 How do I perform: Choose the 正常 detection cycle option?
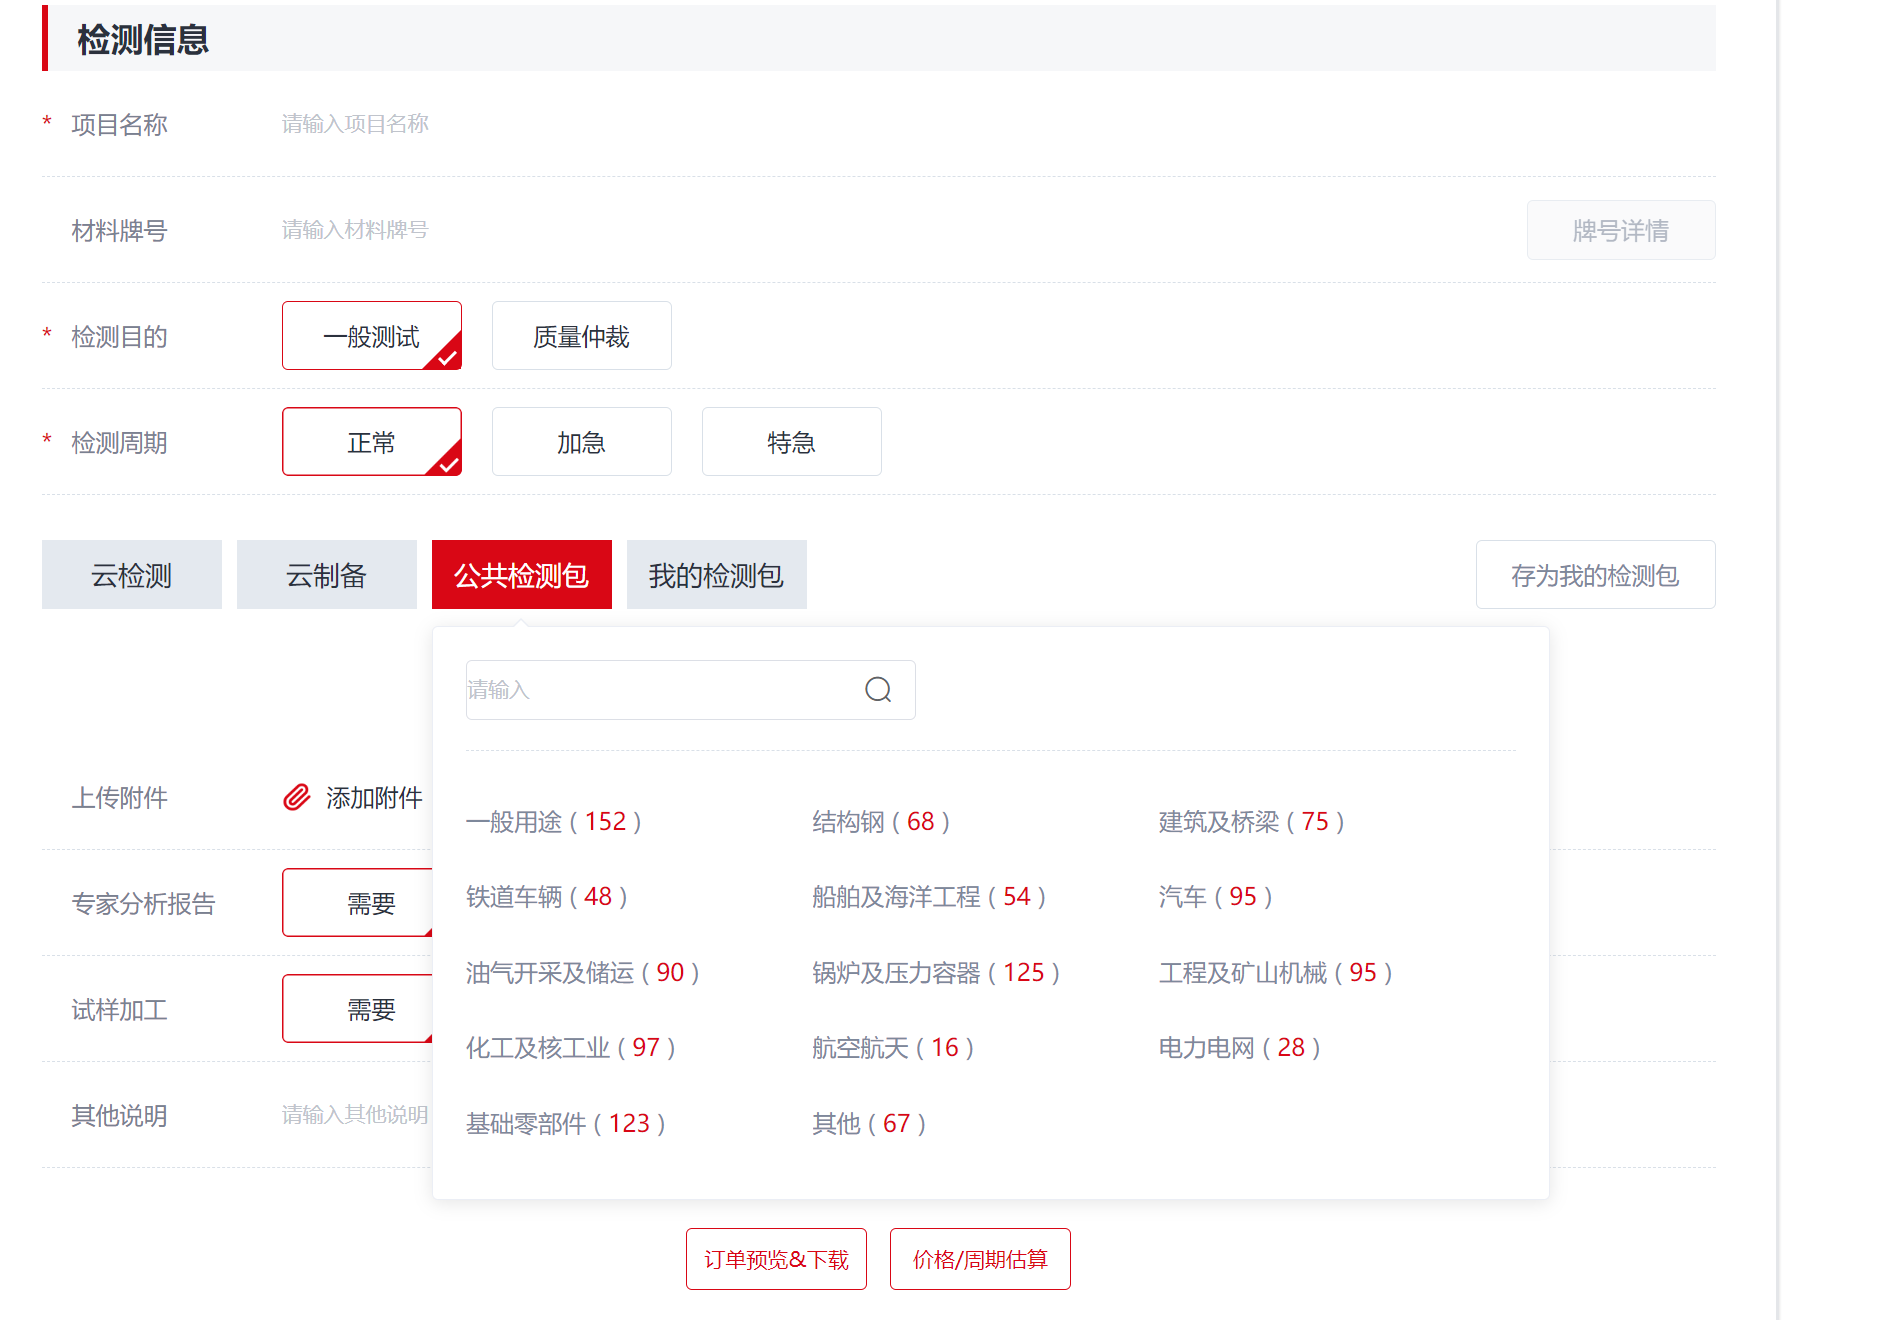pyautogui.click(x=372, y=442)
